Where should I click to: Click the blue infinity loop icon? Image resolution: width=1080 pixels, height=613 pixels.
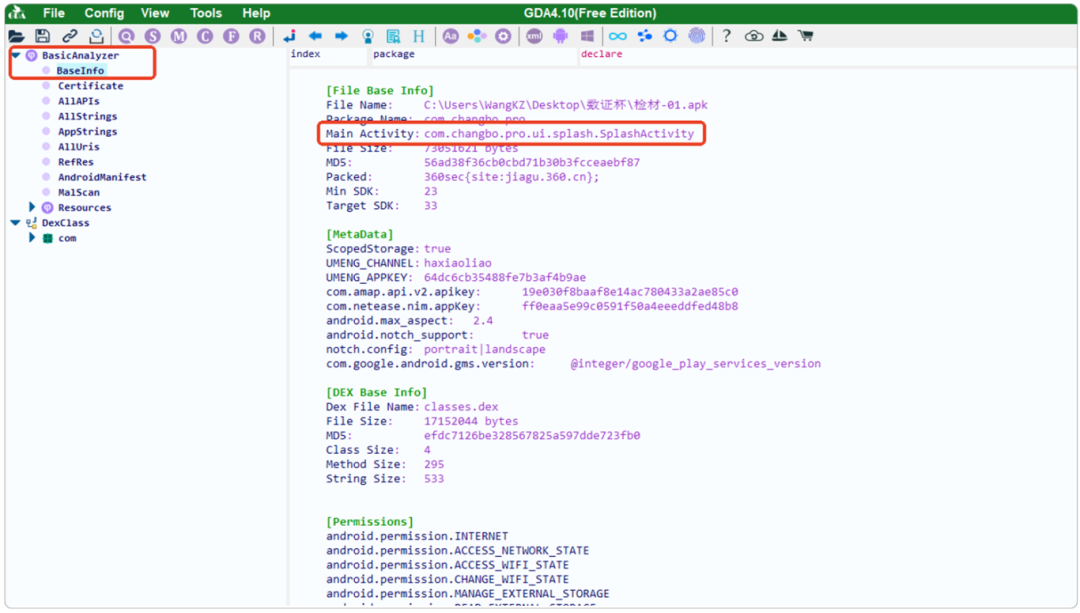(x=618, y=36)
